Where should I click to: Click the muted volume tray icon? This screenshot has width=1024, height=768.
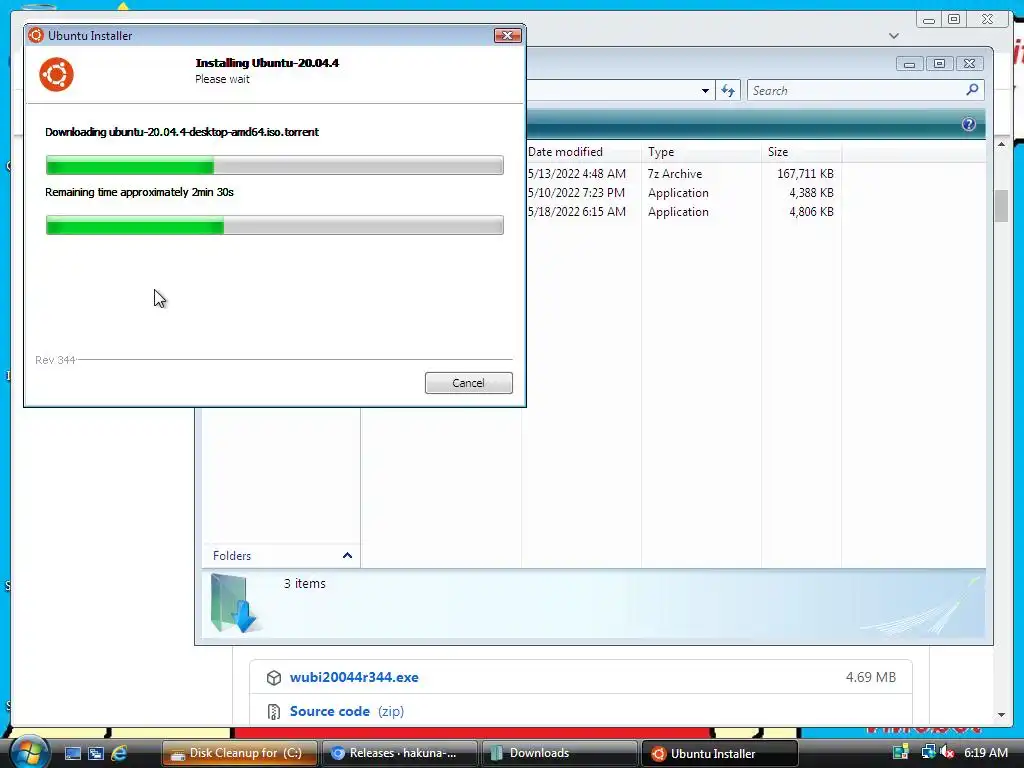click(x=948, y=752)
